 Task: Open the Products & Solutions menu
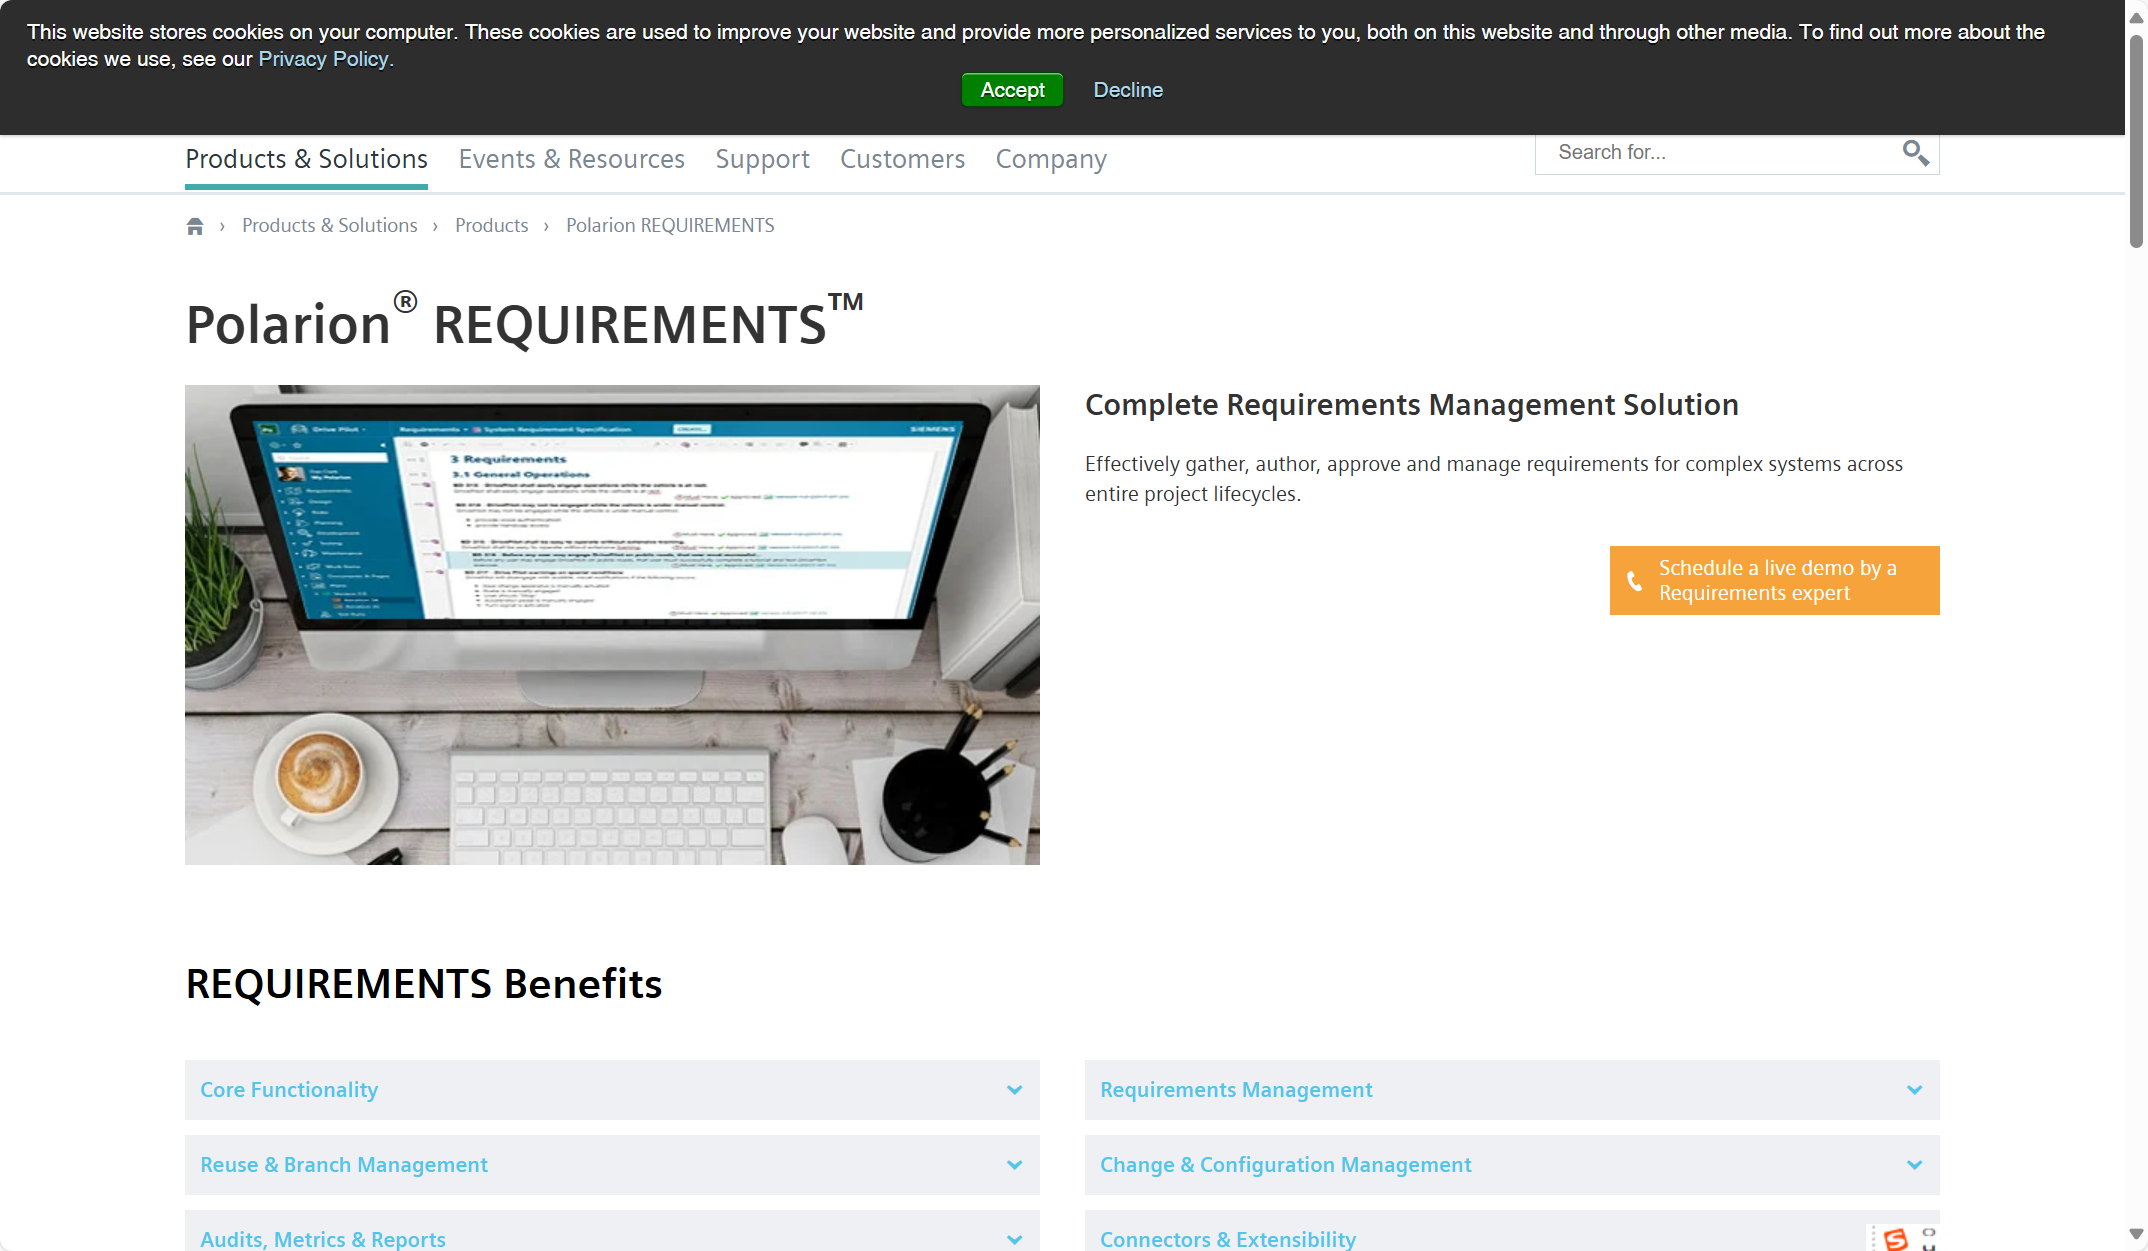click(x=306, y=159)
